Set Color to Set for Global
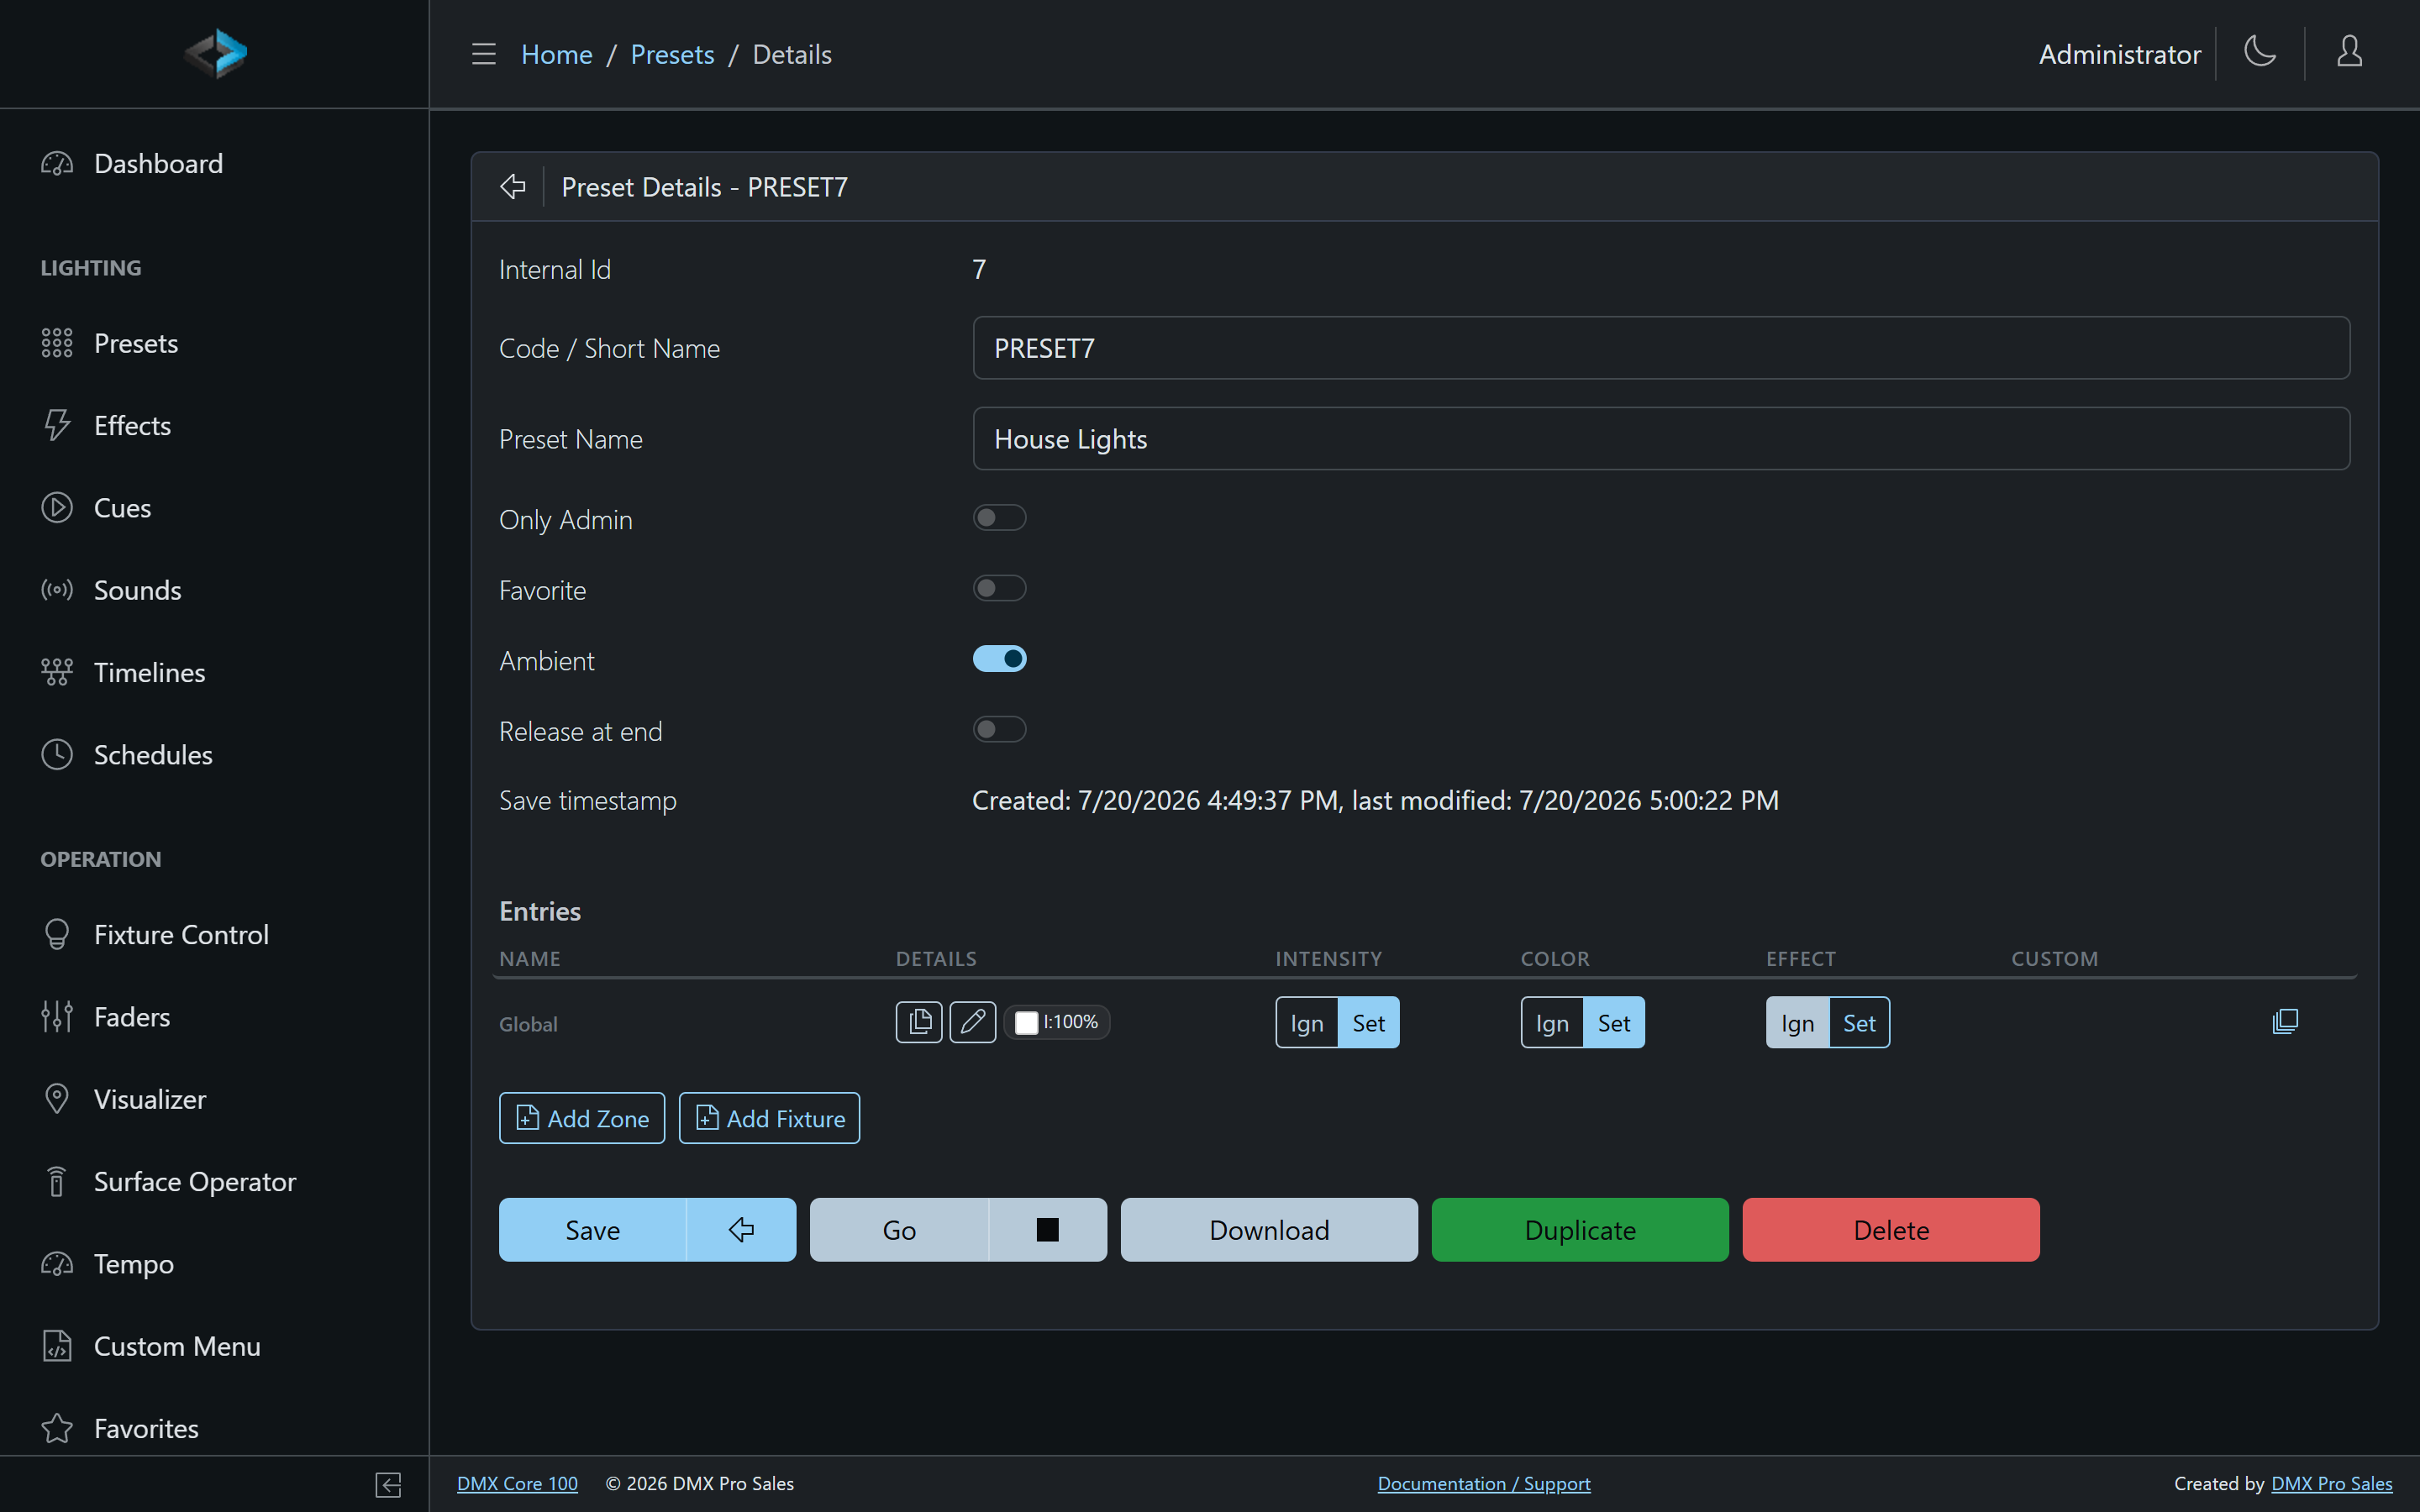 [1614, 1023]
